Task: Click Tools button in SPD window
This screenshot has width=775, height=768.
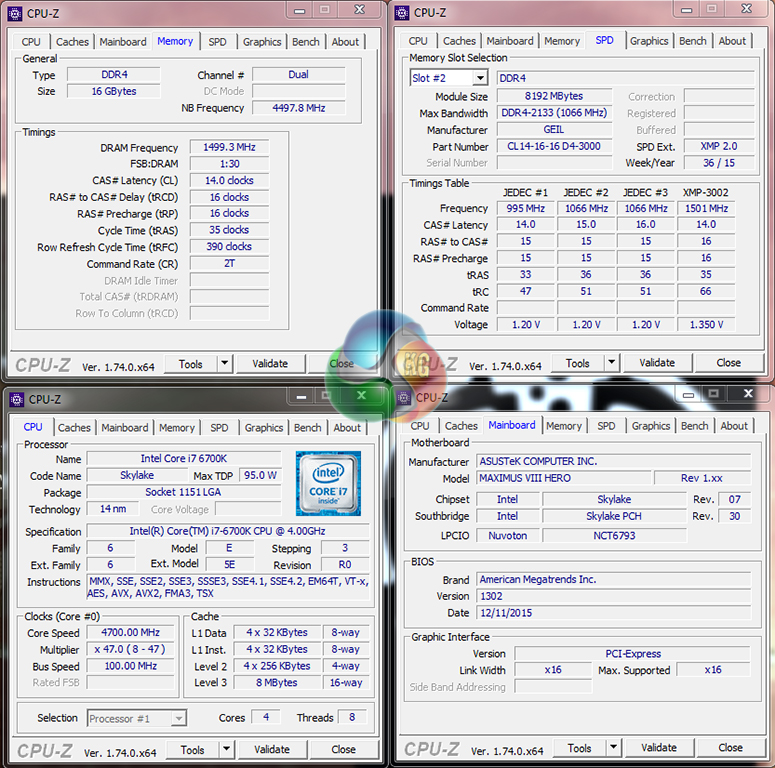Action: click(578, 363)
